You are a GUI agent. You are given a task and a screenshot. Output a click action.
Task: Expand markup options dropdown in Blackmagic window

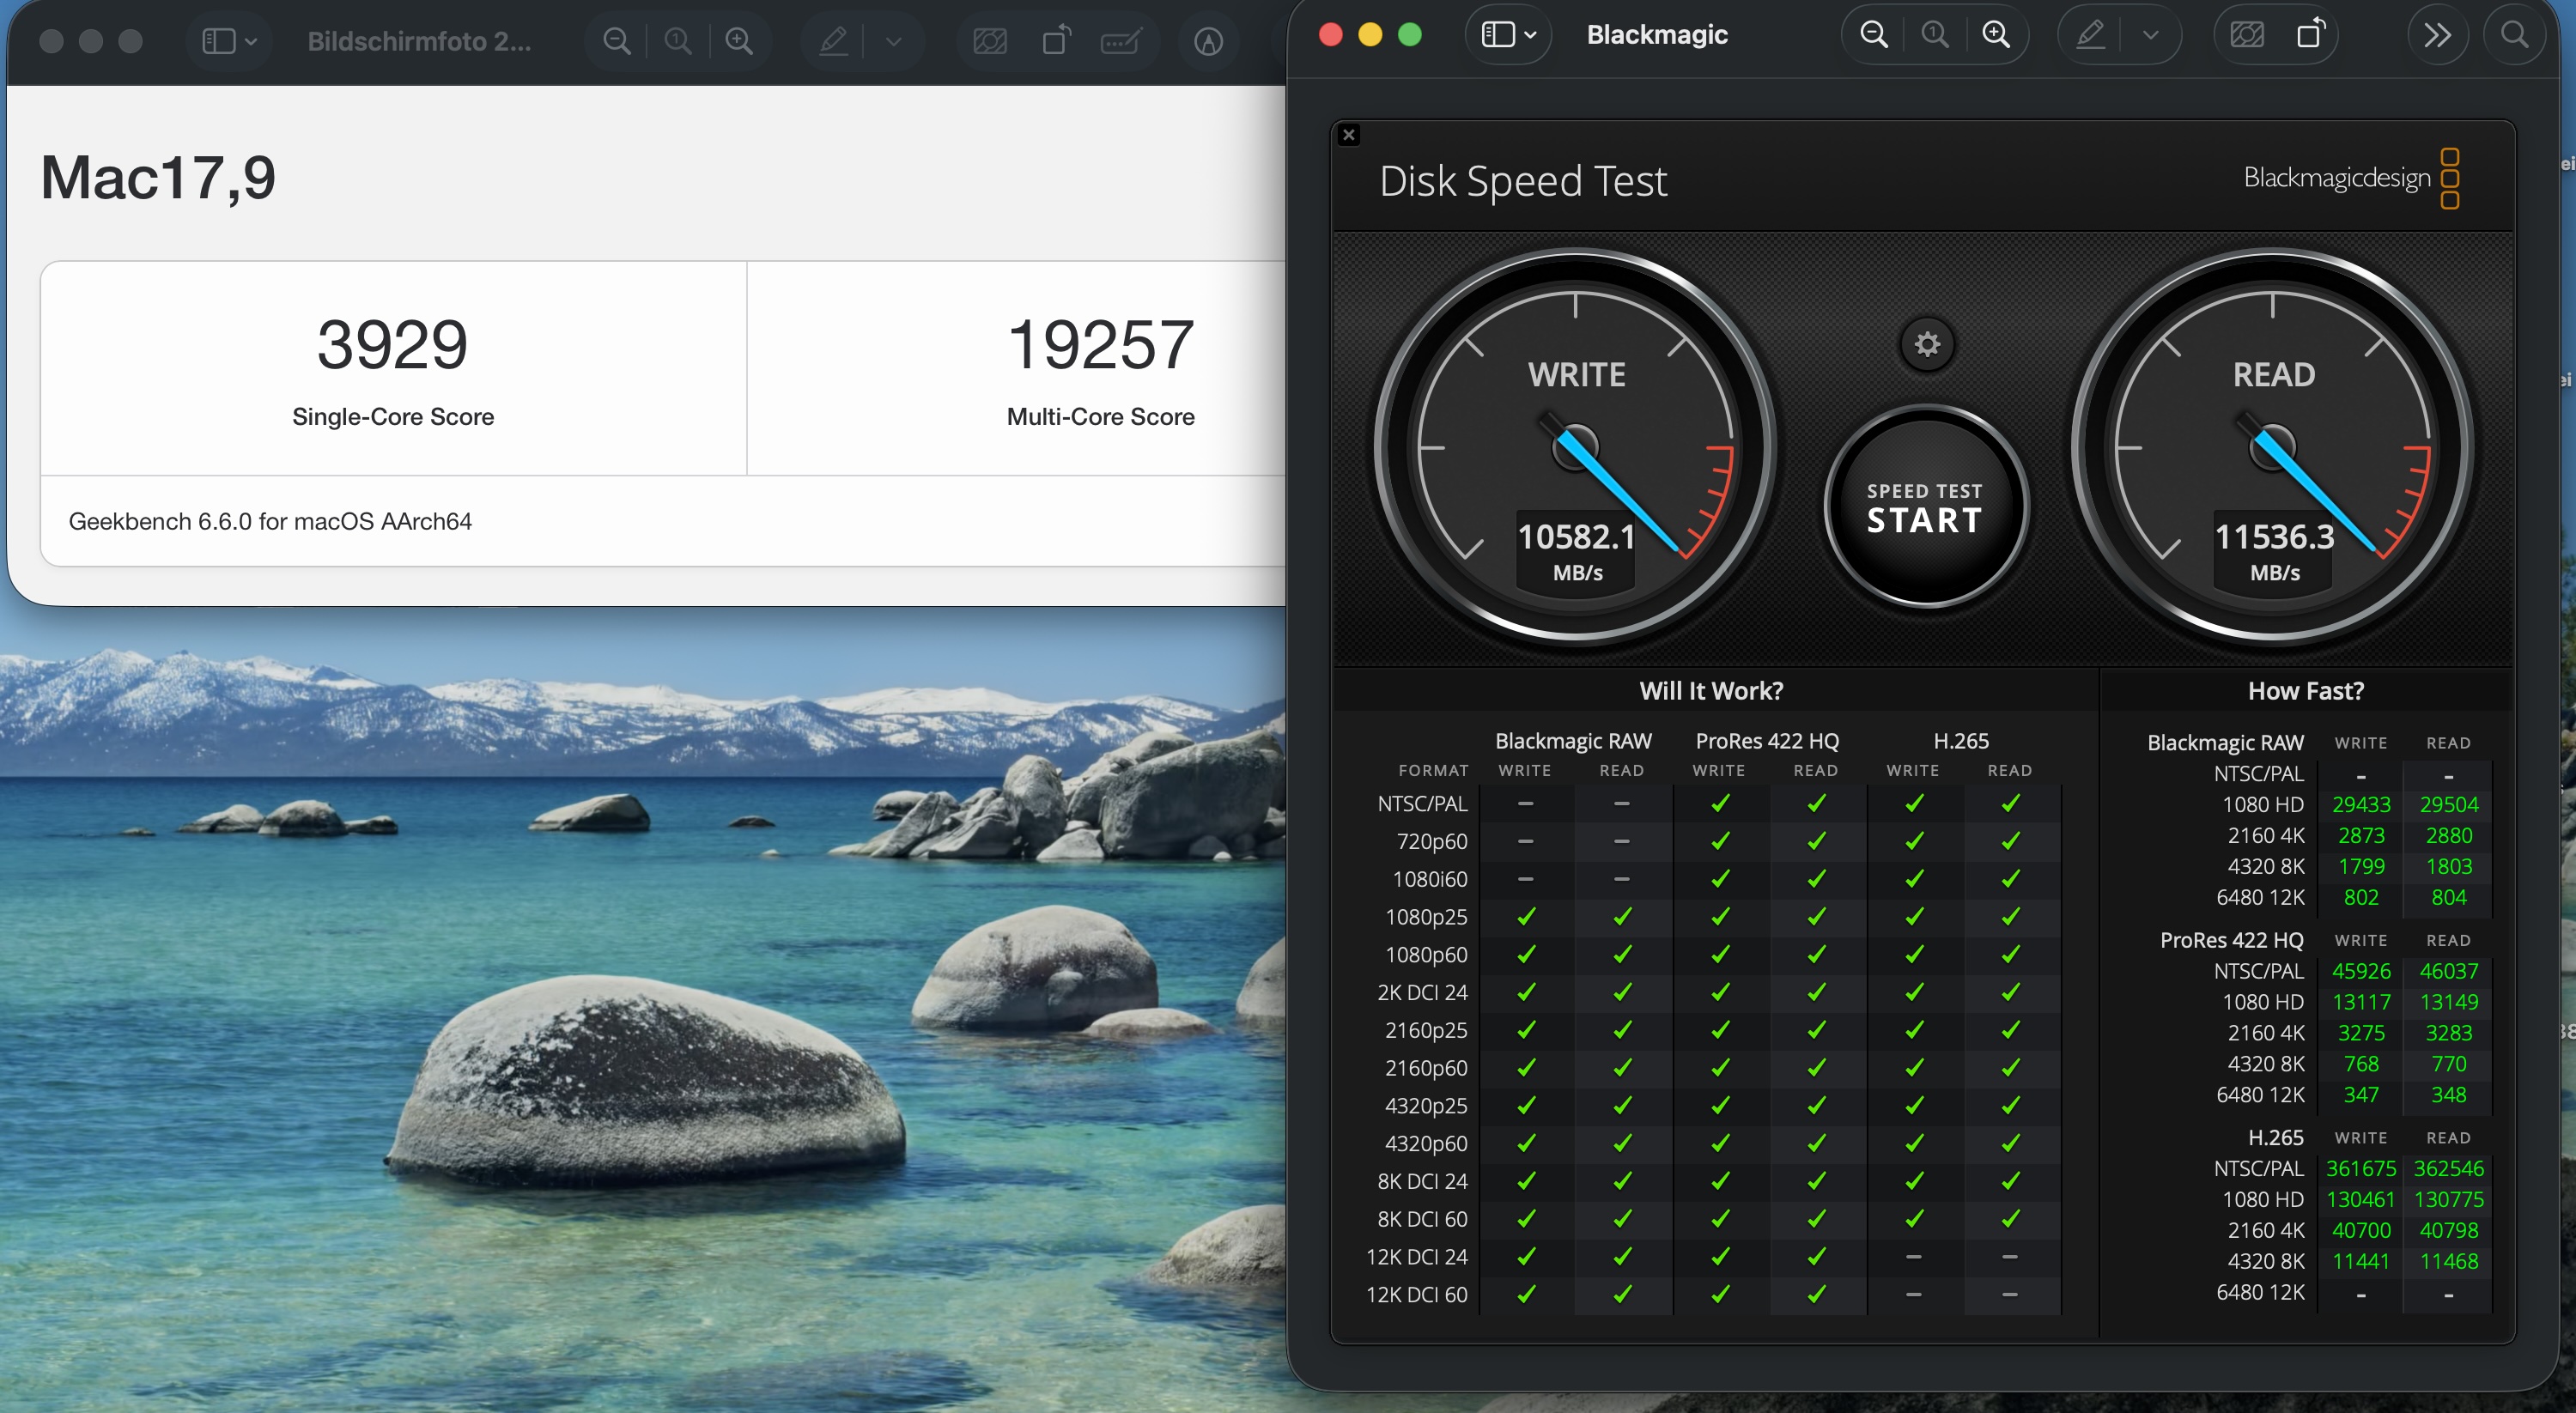pos(2150,36)
